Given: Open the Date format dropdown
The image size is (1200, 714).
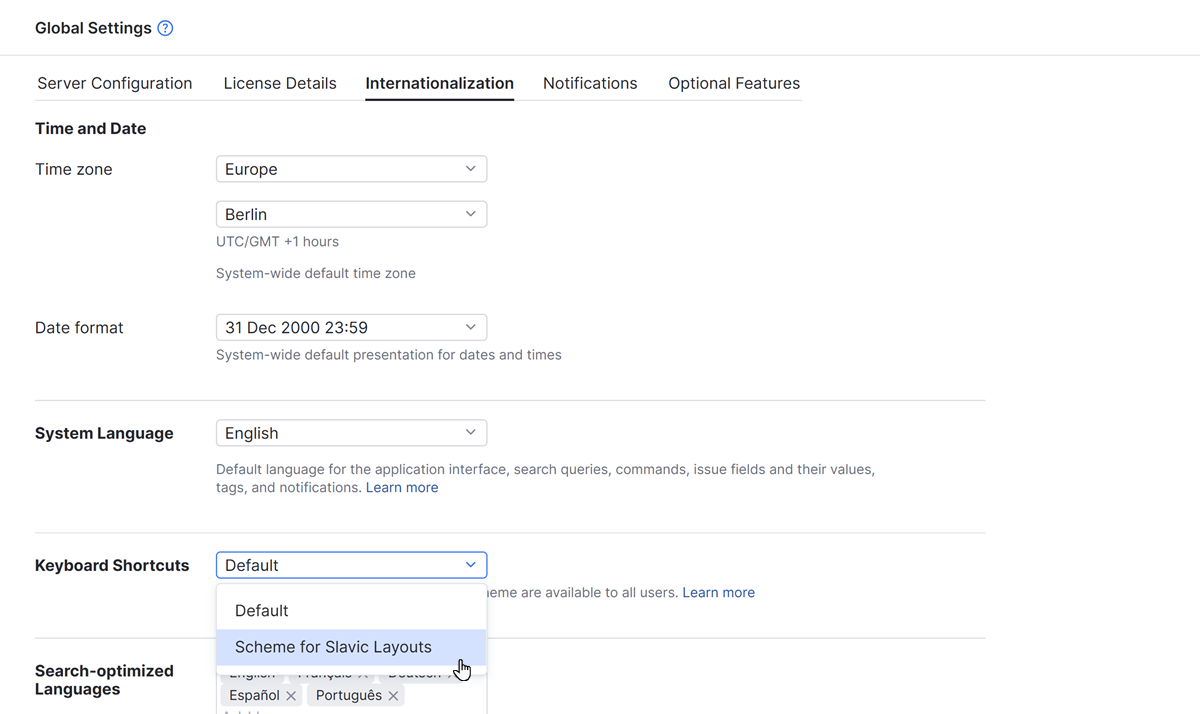Looking at the screenshot, I should coord(351,327).
